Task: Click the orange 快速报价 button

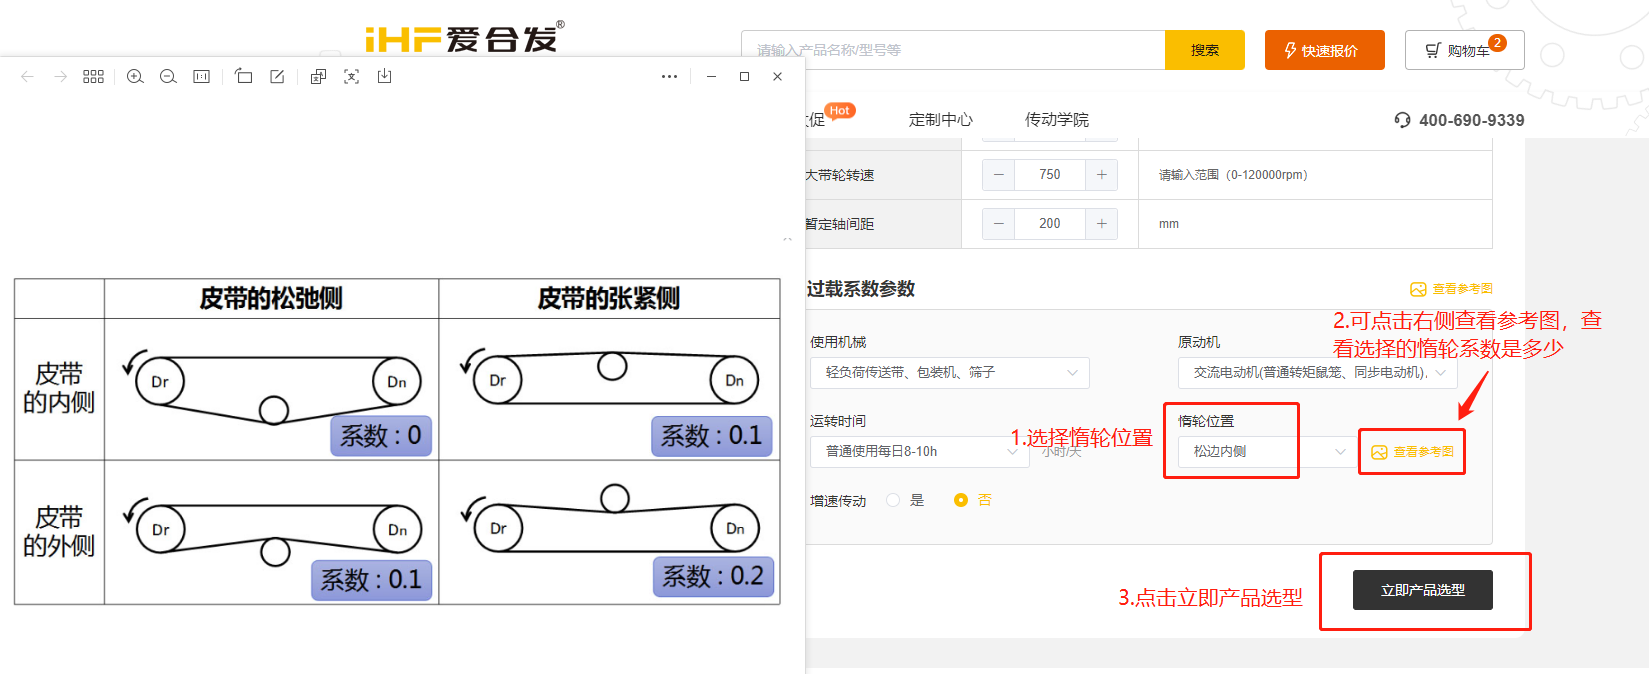Action: pyautogui.click(x=1324, y=50)
